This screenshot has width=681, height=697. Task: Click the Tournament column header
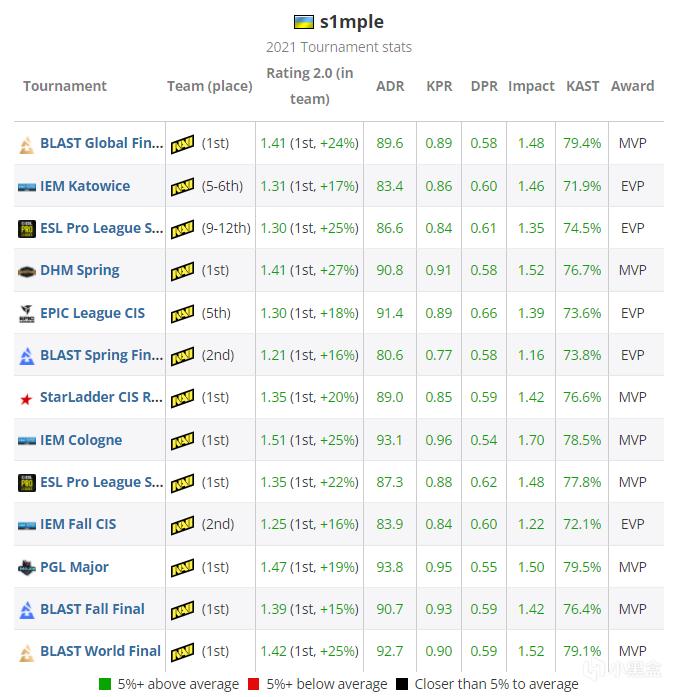pos(65,86)
